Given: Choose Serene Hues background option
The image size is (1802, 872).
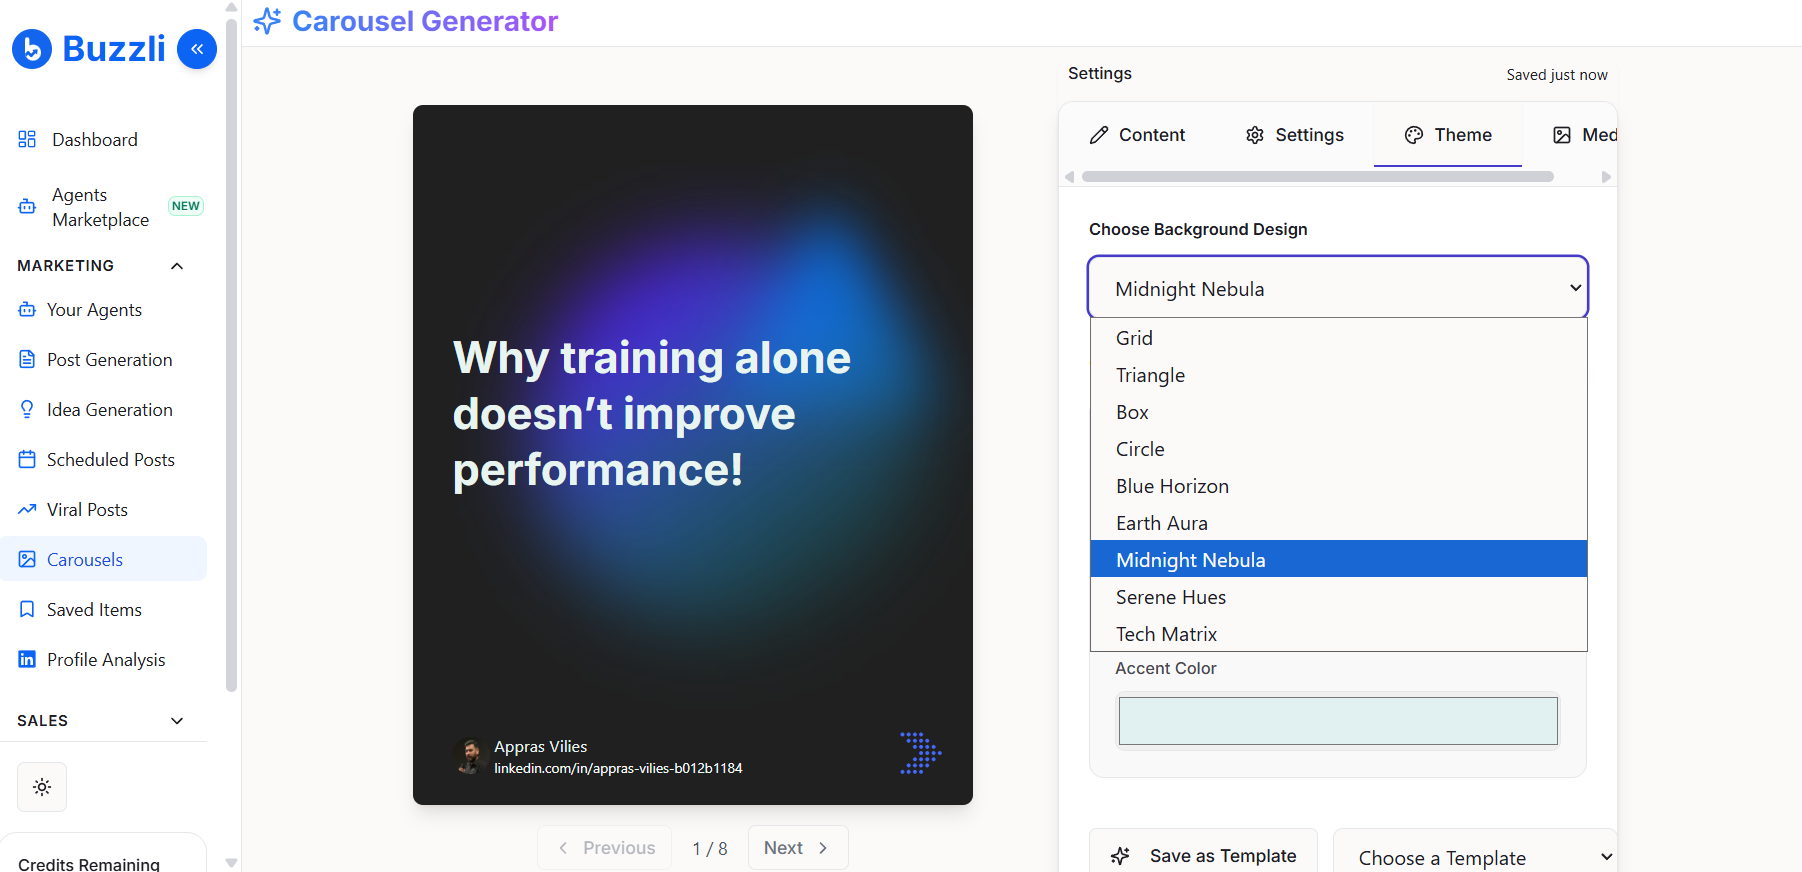Looking at the screenshot, I should point(1339,597).
